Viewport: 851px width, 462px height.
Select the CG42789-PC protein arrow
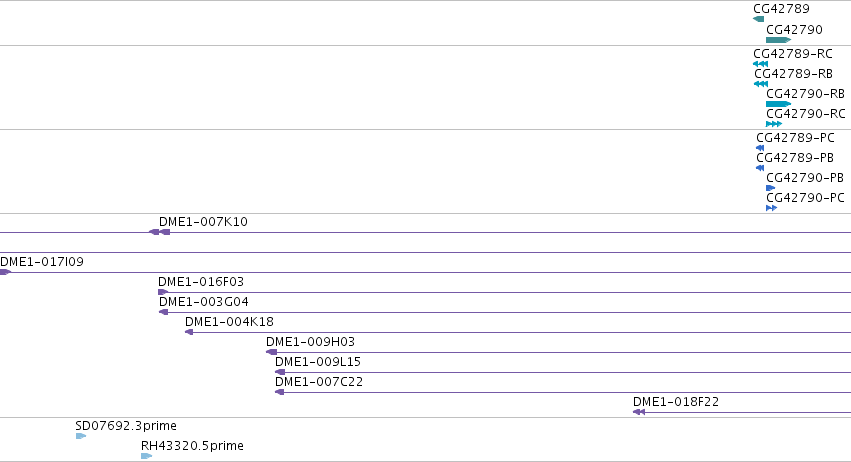760,148
